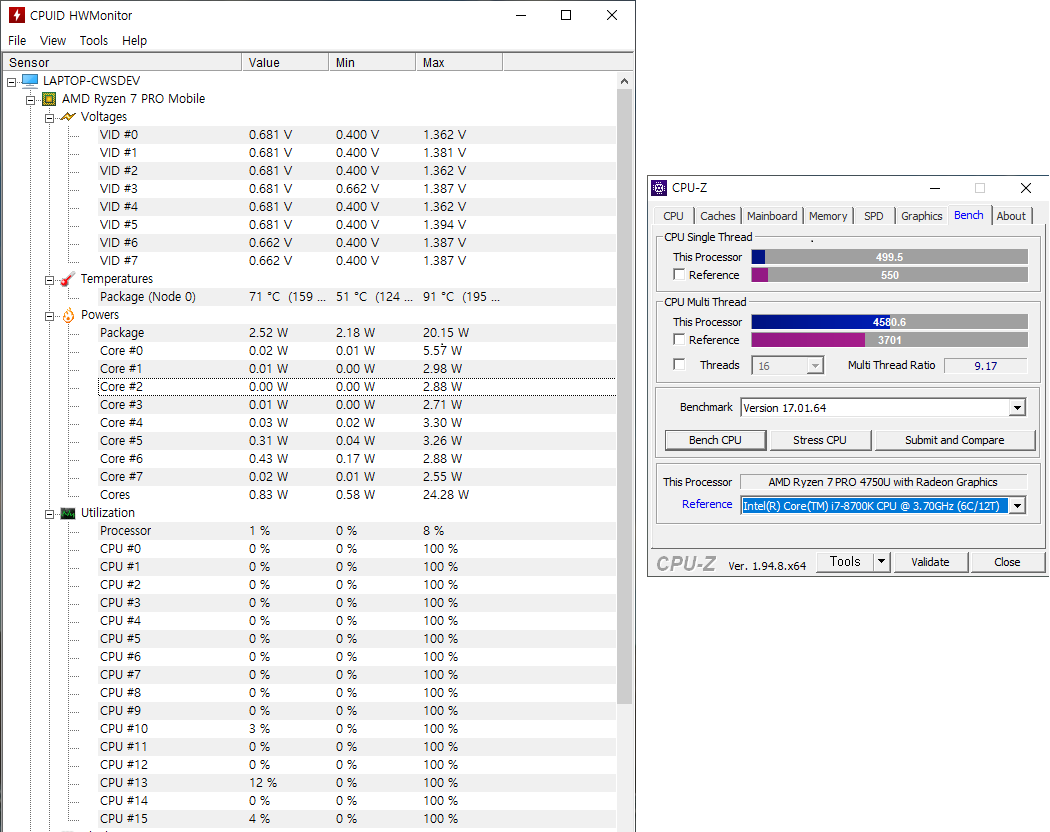This screenshot has height=832, width=1050.
Task: Select the Core #6 power row
Action: (357, 459)
